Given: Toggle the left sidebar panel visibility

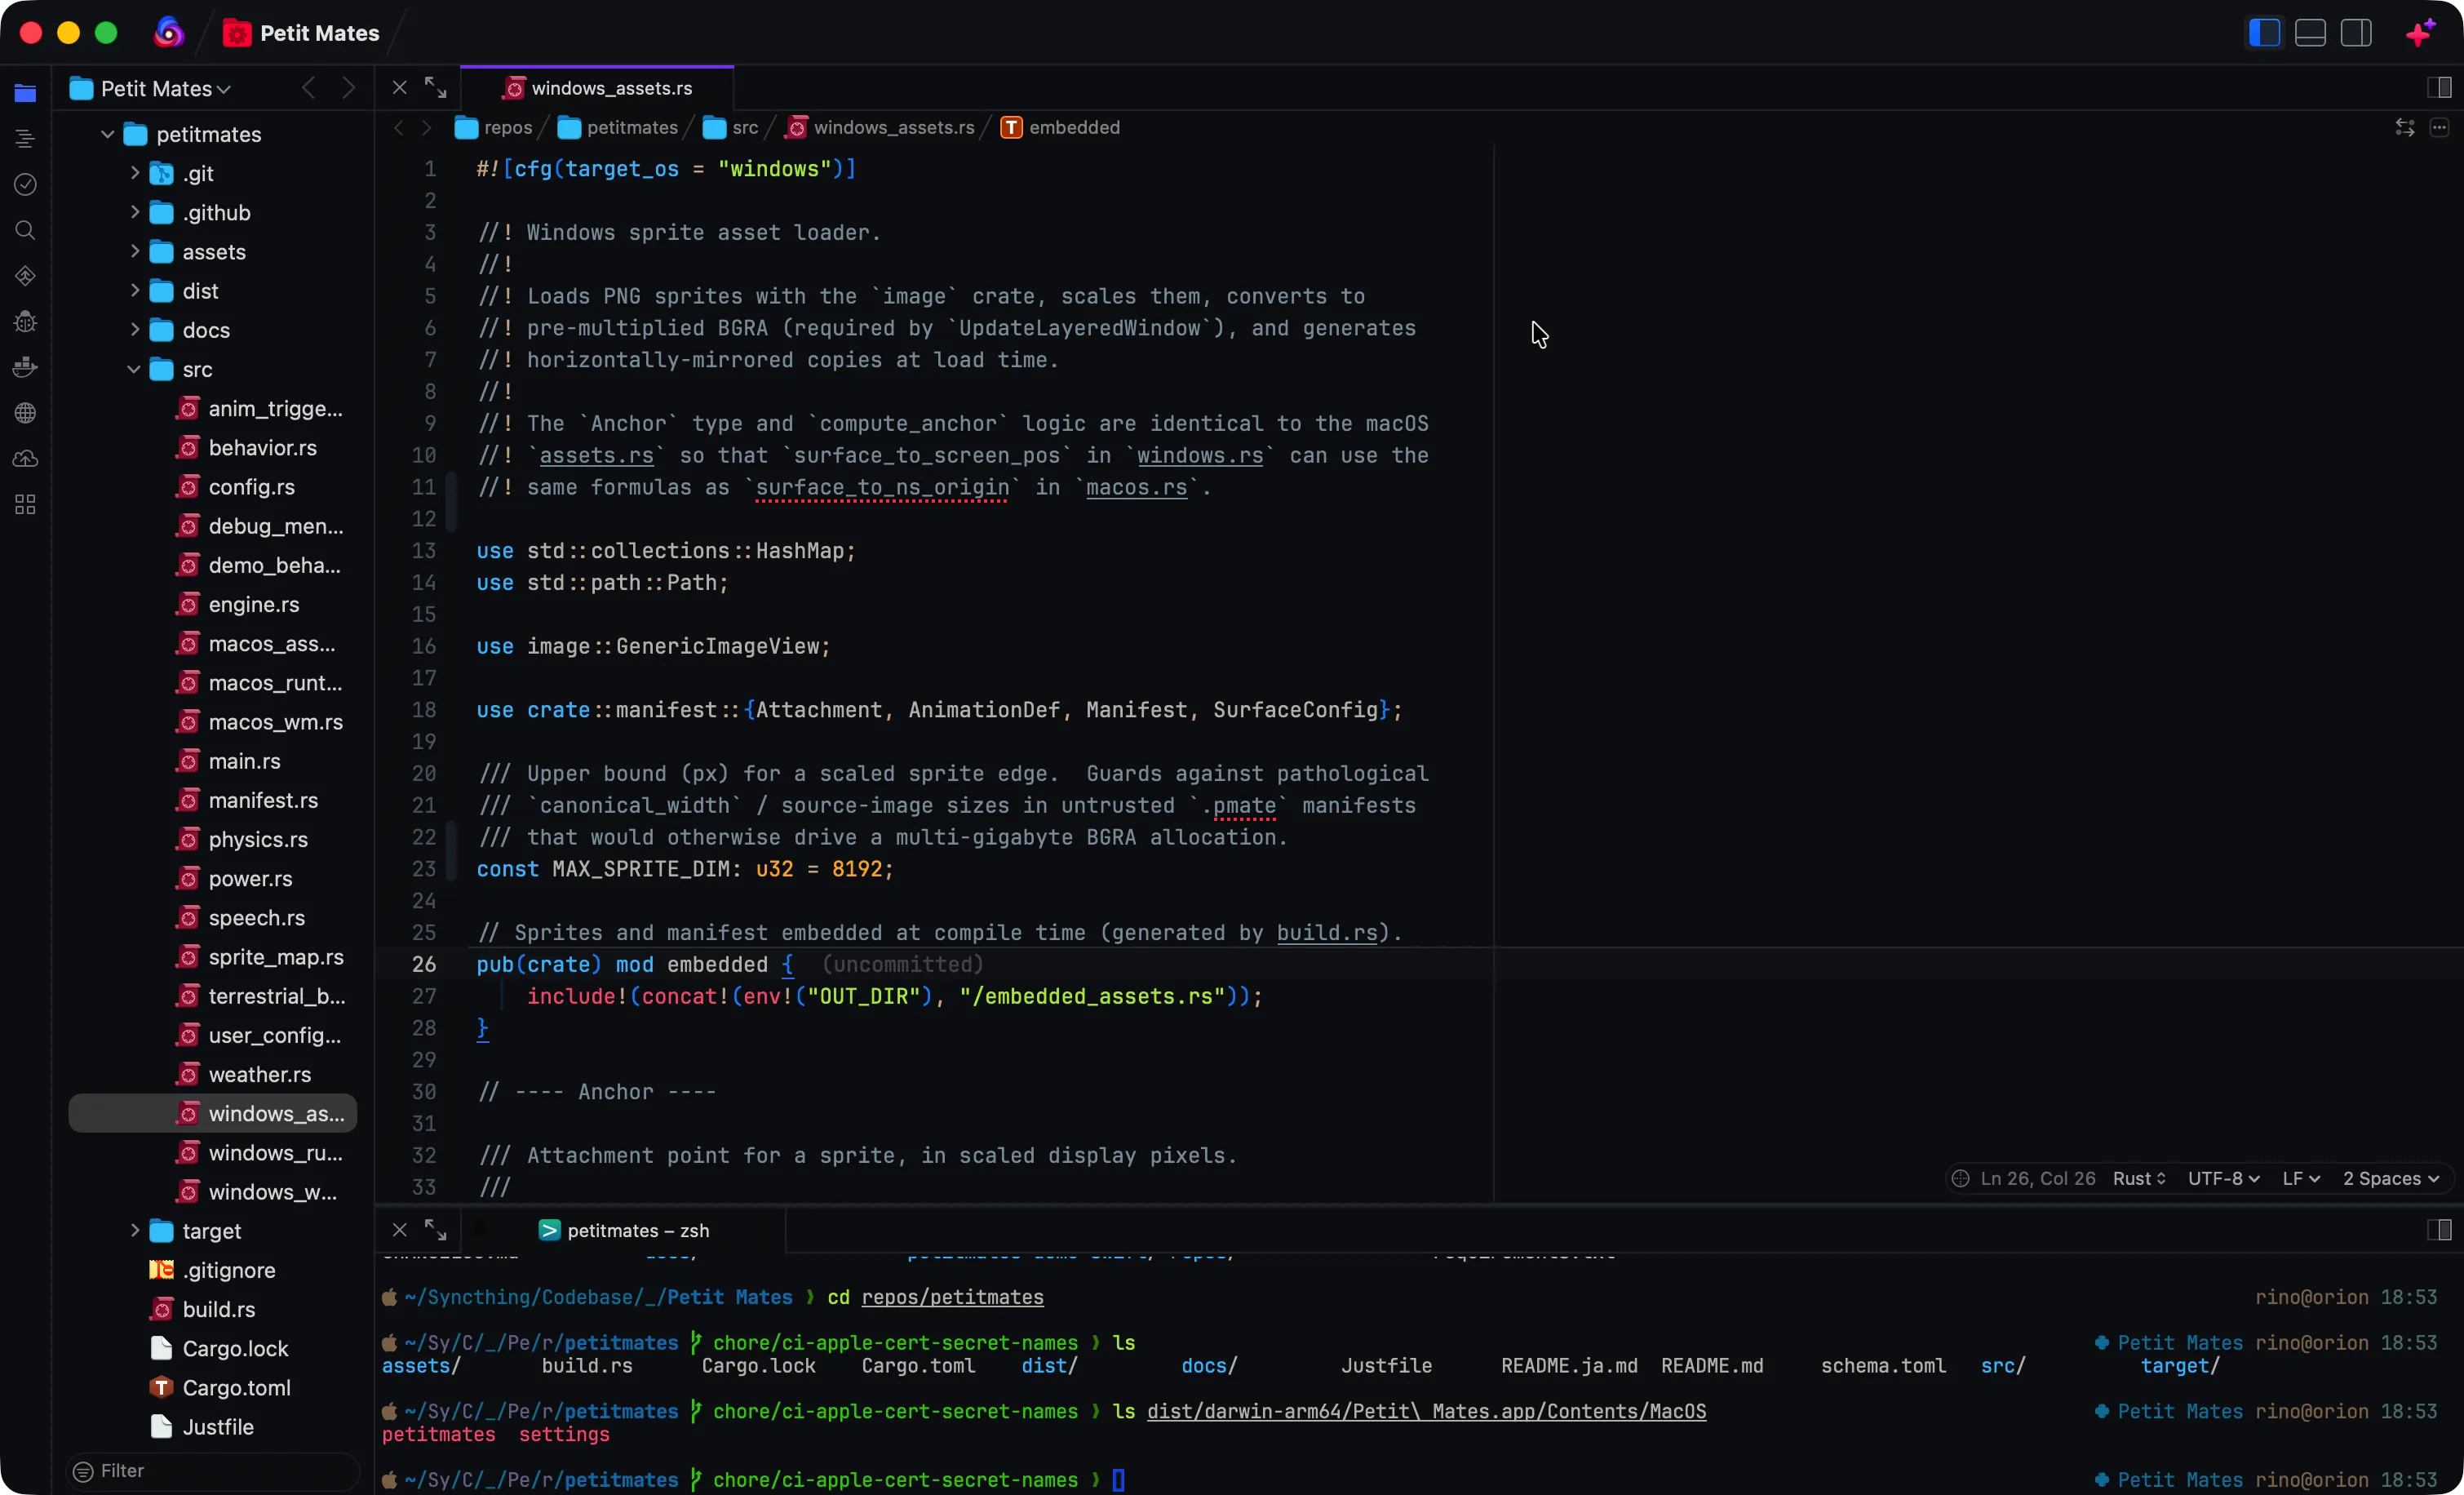Looking at the screenshot, I should pos(2264,33).
